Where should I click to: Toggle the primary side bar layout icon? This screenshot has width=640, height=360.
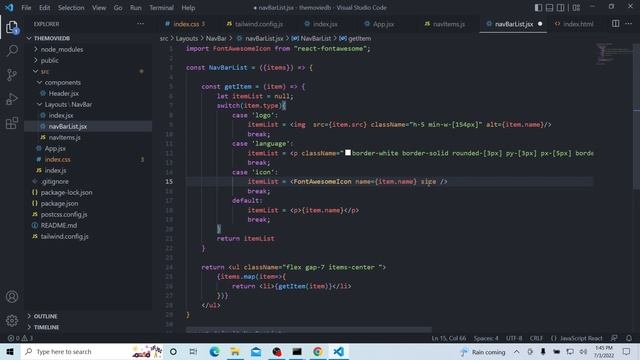click(x=538, y=7)
